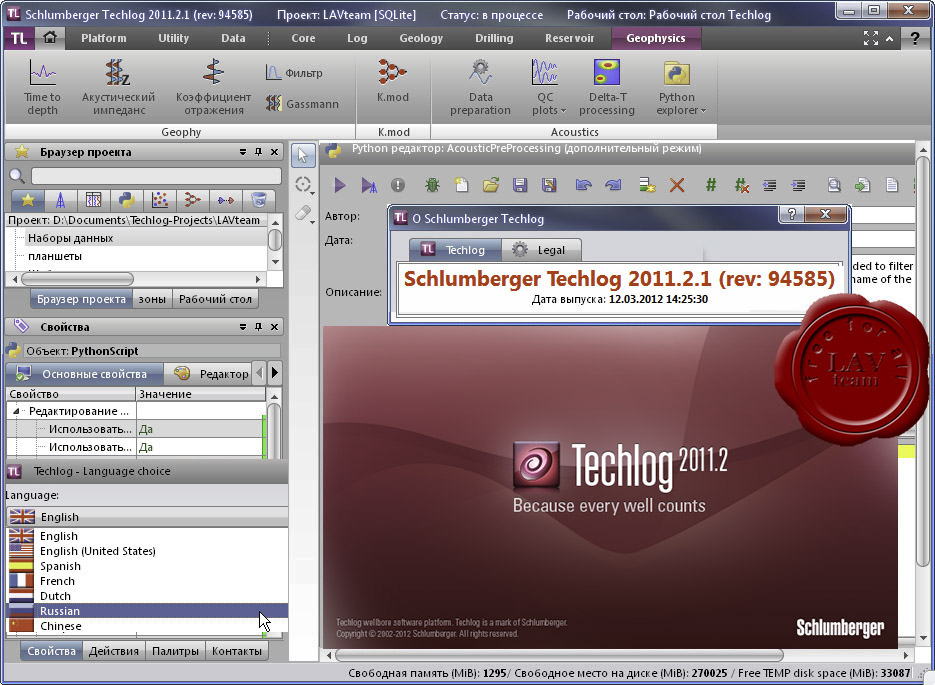Save the script with the floppy disk icon

click(x=520, y=185)
